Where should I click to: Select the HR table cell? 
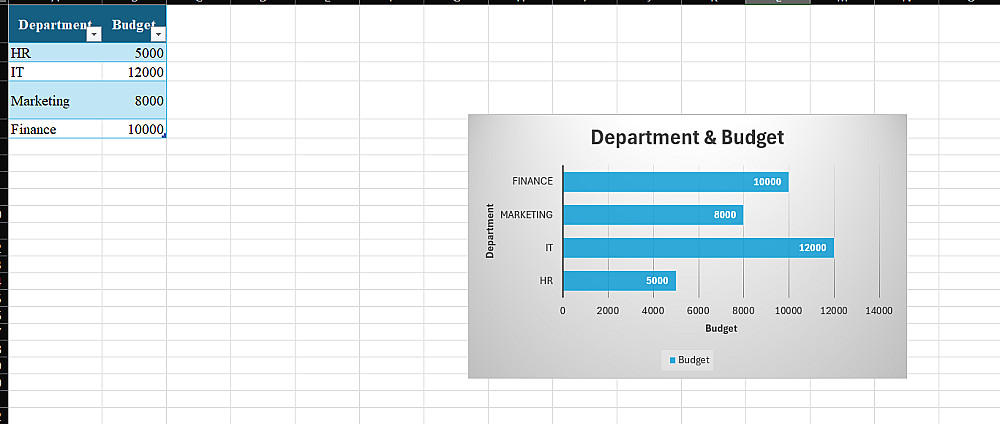point(55,53)
